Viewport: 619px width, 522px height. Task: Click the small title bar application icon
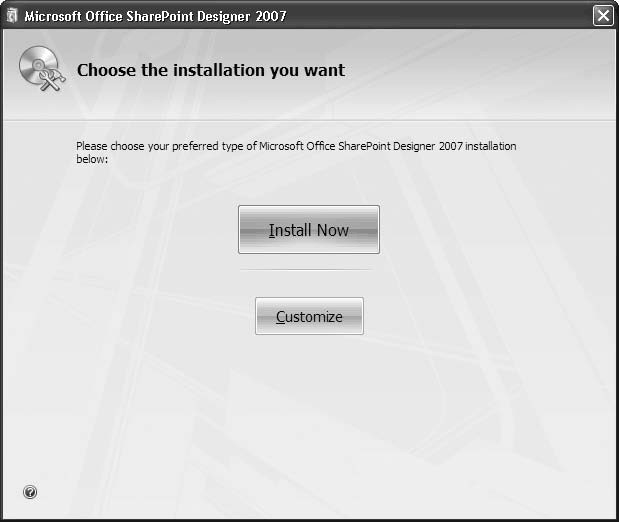[x=11, y=15]
